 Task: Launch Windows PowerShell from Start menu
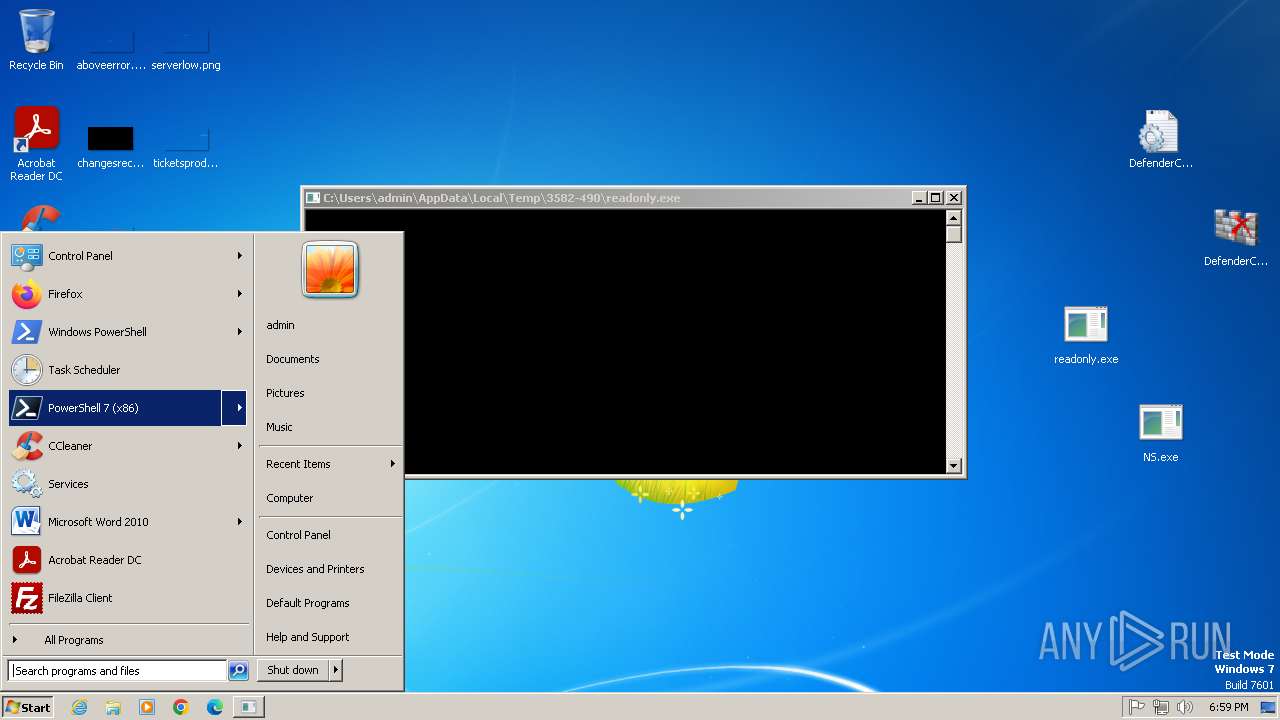pyautogui.click(x=115, y=332)
